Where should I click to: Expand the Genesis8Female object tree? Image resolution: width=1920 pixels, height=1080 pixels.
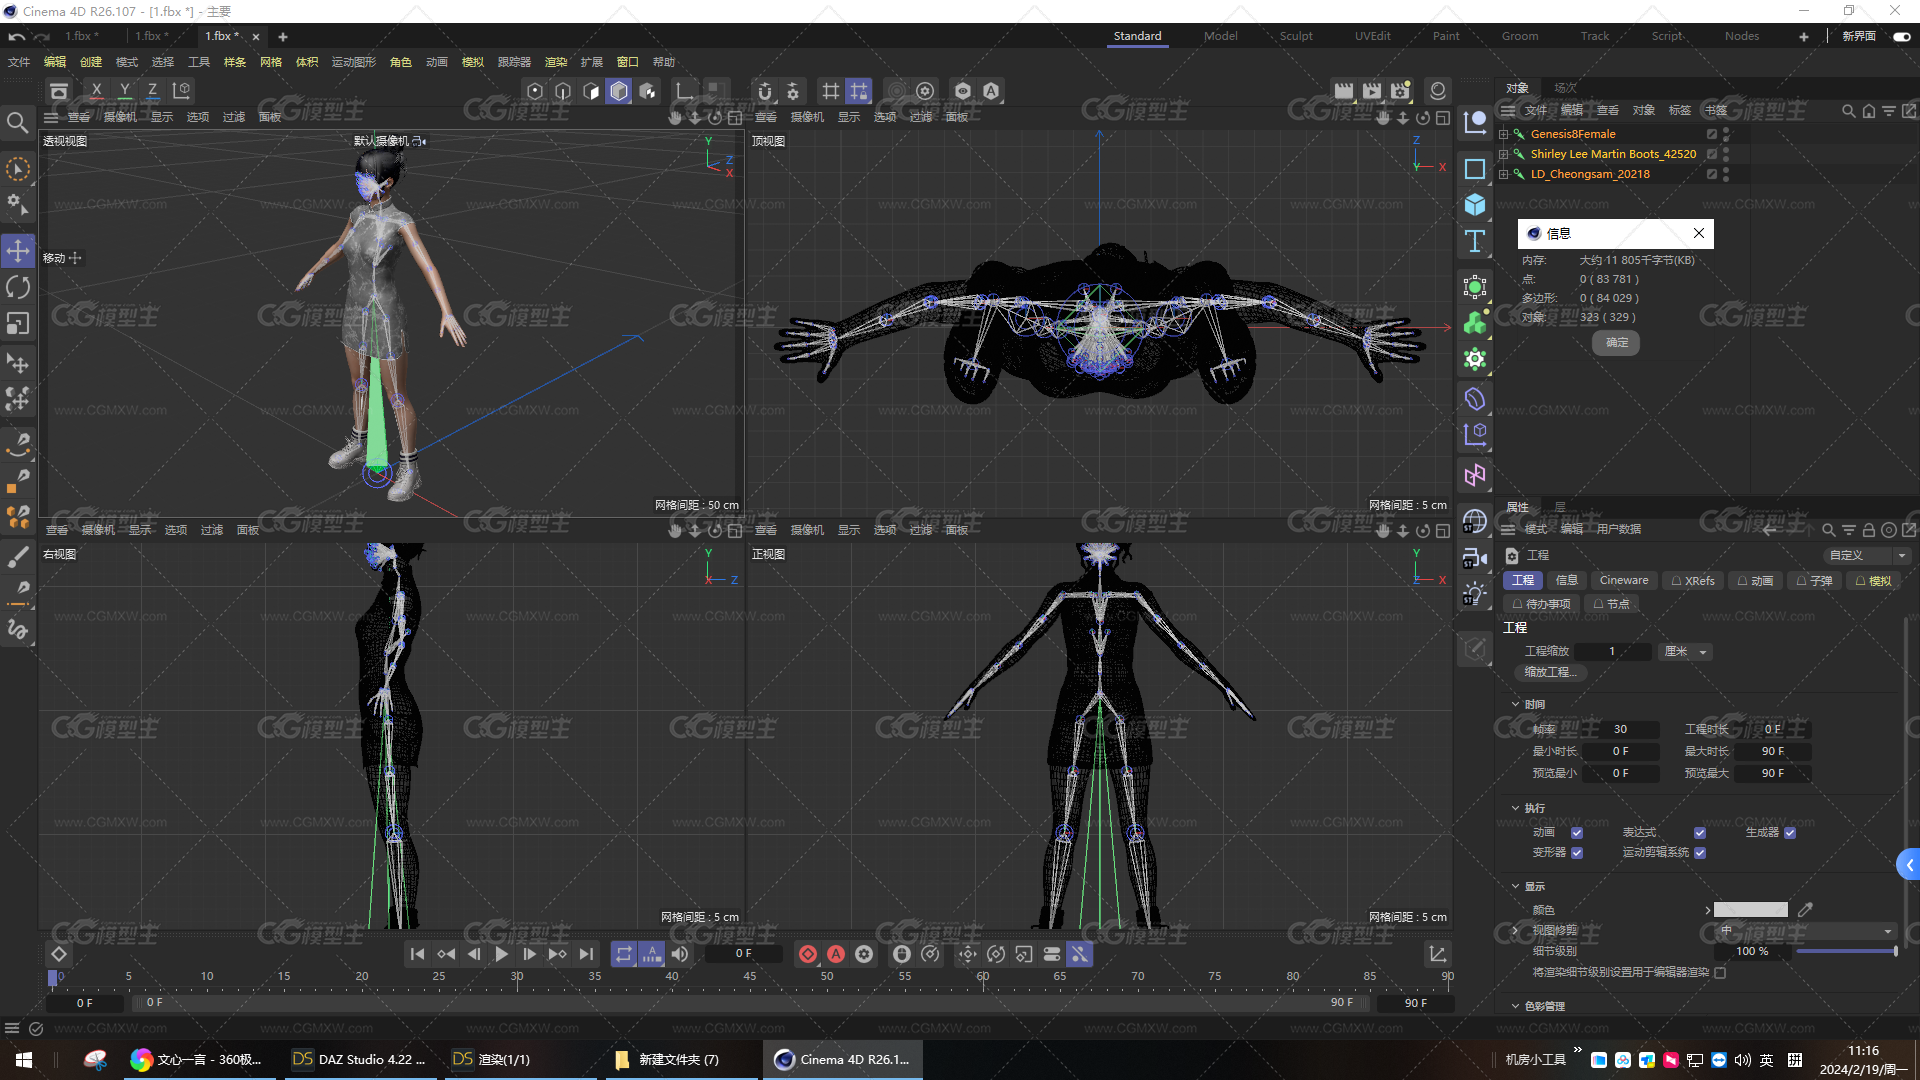[1503, 134]
